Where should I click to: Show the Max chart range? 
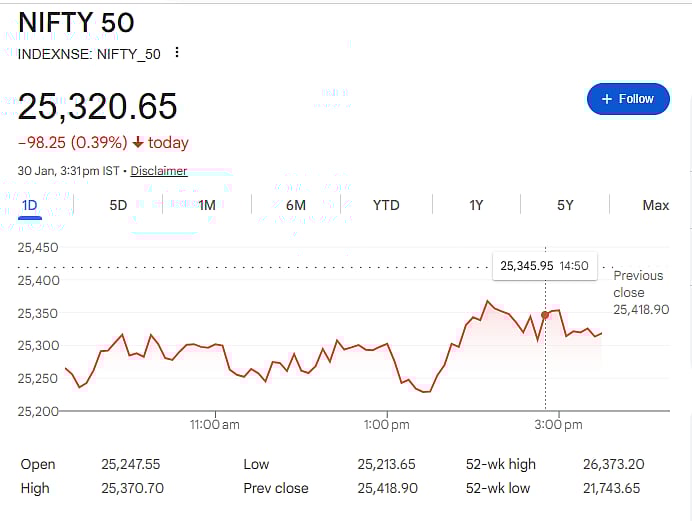[x=656, y=205]
